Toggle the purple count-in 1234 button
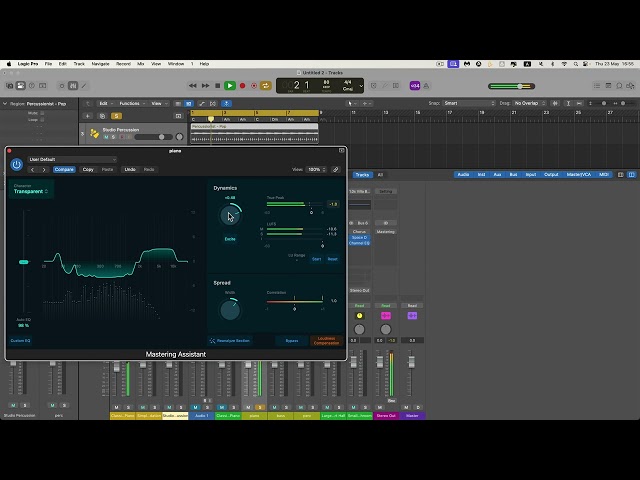This screenshot has height=480, width=640. point(415,86)
